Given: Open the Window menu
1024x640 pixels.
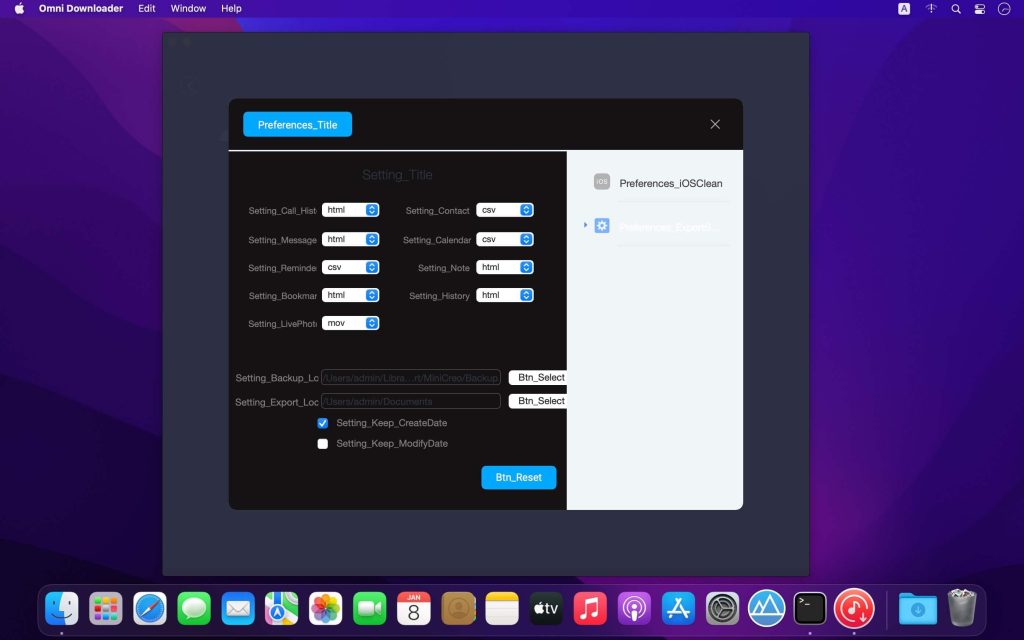Looking at the screenshot, I should pos(188,8).
